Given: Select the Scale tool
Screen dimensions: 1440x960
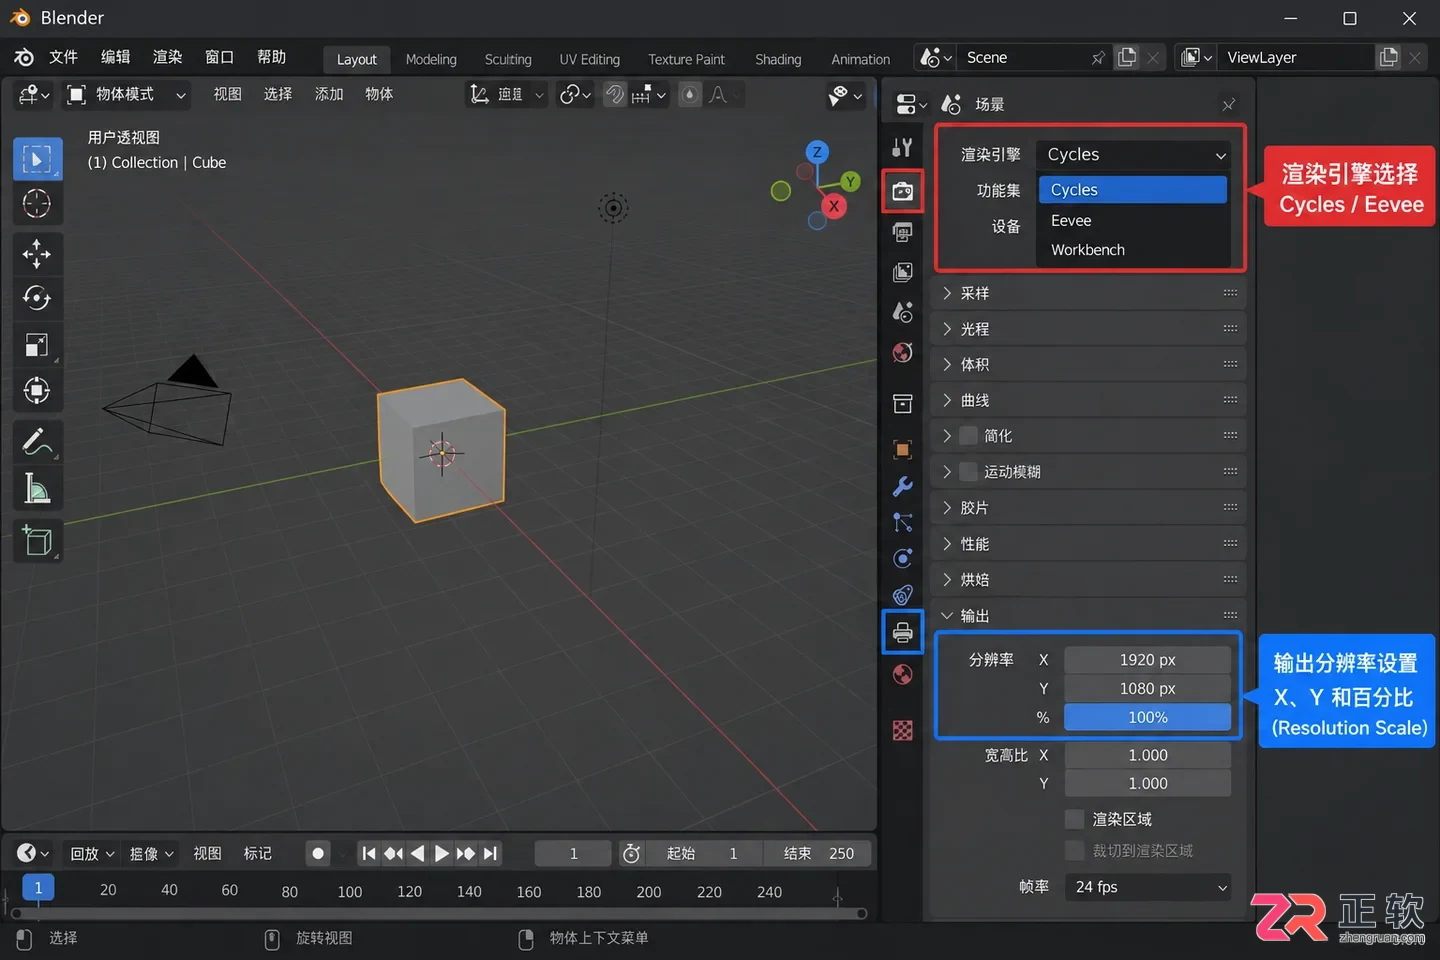Looking at the screenshot, I should click(x=37, y=345).
